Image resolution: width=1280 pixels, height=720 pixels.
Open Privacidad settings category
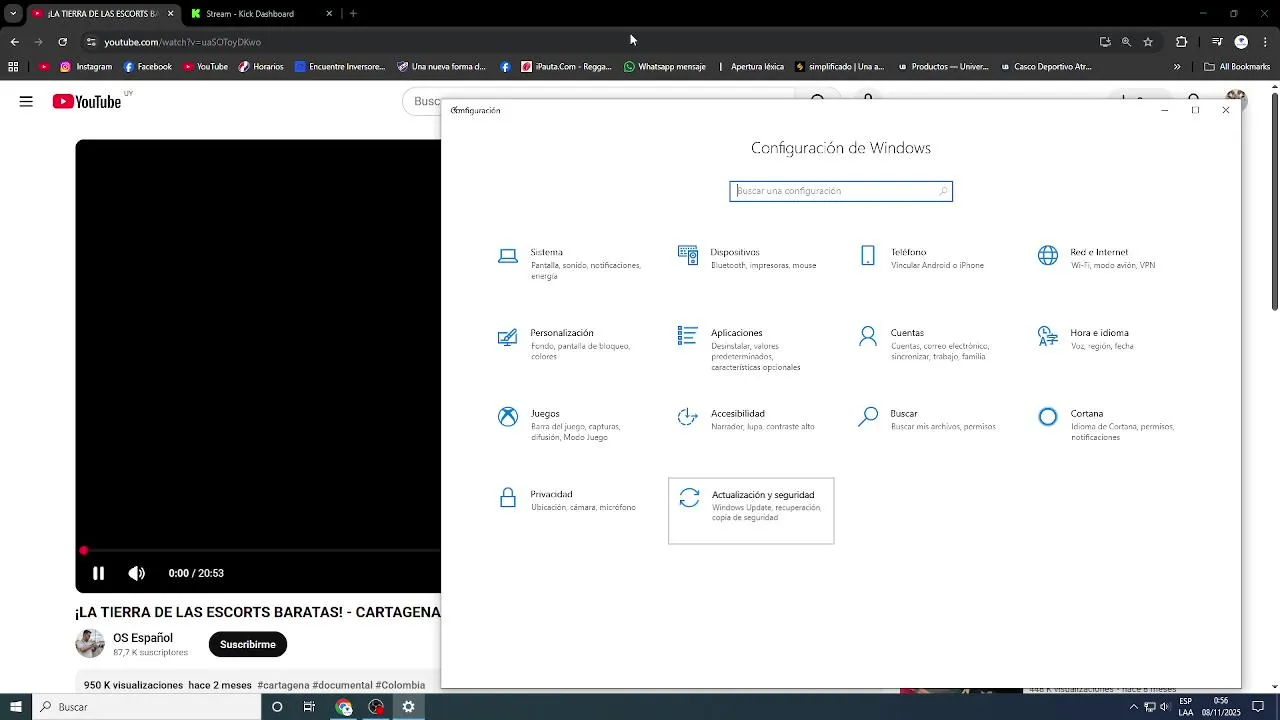pos(570,500)
